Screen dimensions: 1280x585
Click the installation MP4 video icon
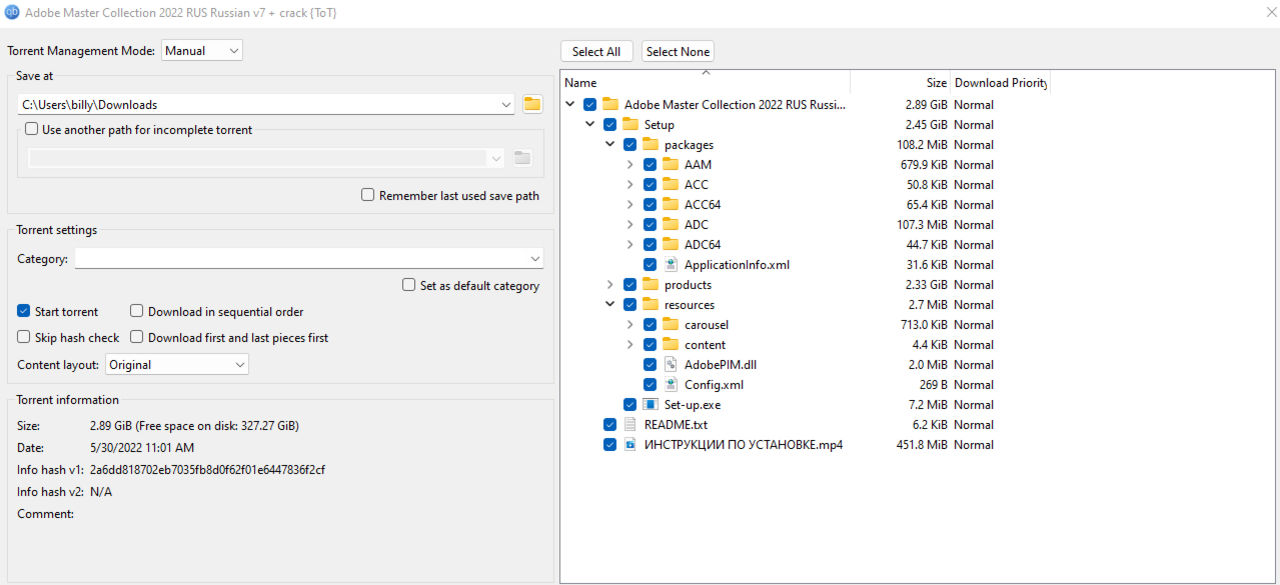coord(628,444)
